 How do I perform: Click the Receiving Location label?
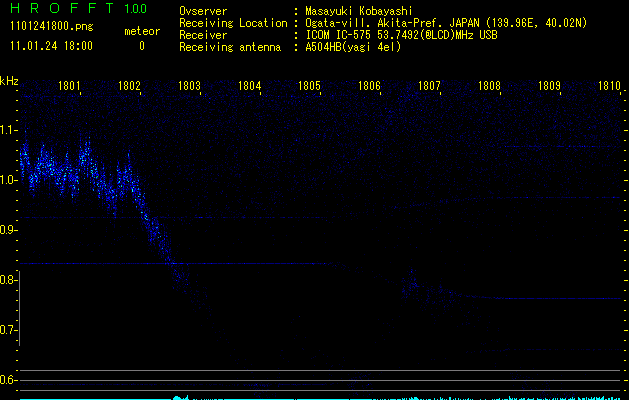point(233,23)
